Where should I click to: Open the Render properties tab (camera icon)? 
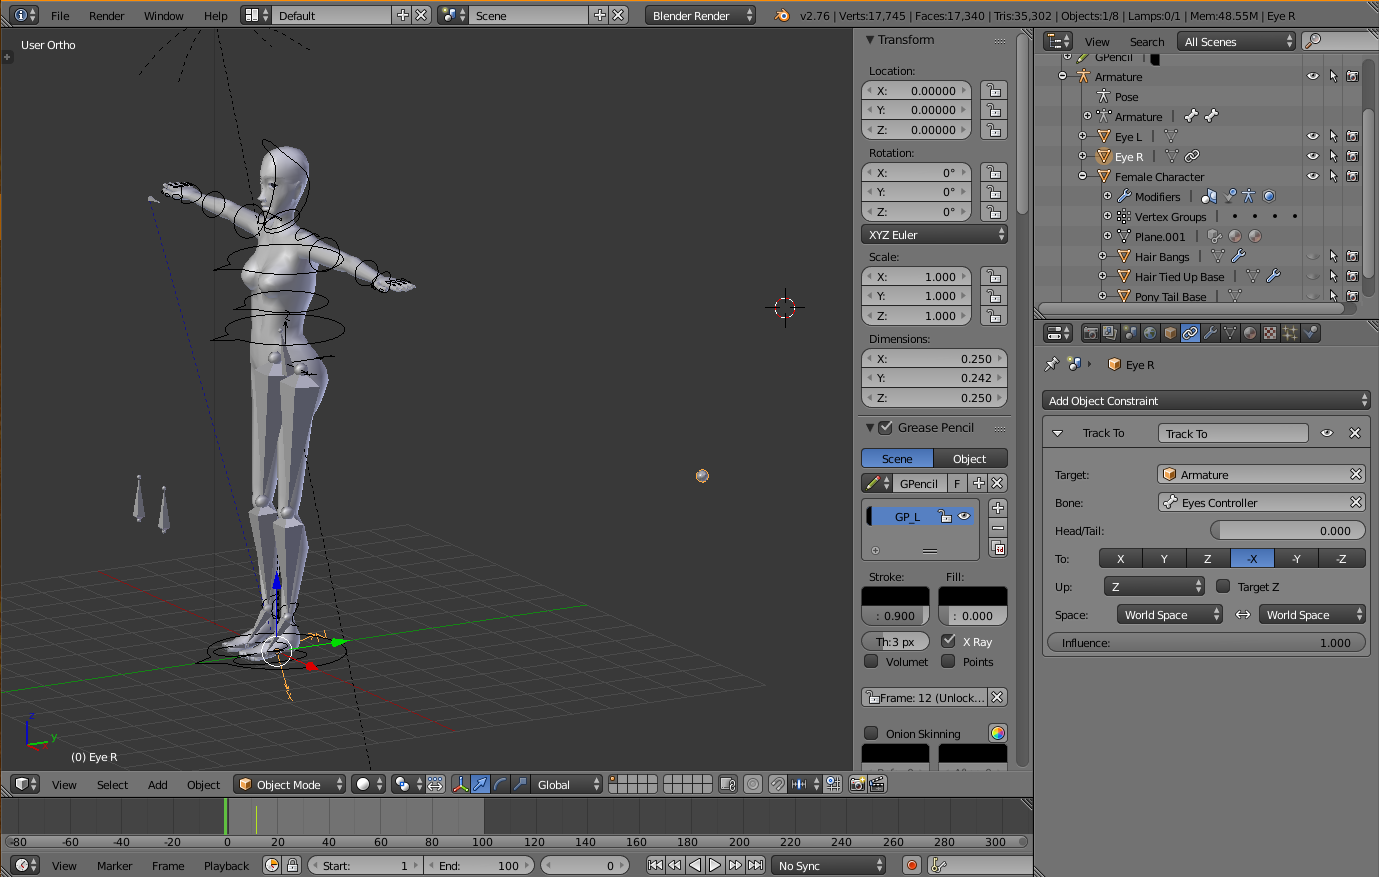[x=1091, y=333]
